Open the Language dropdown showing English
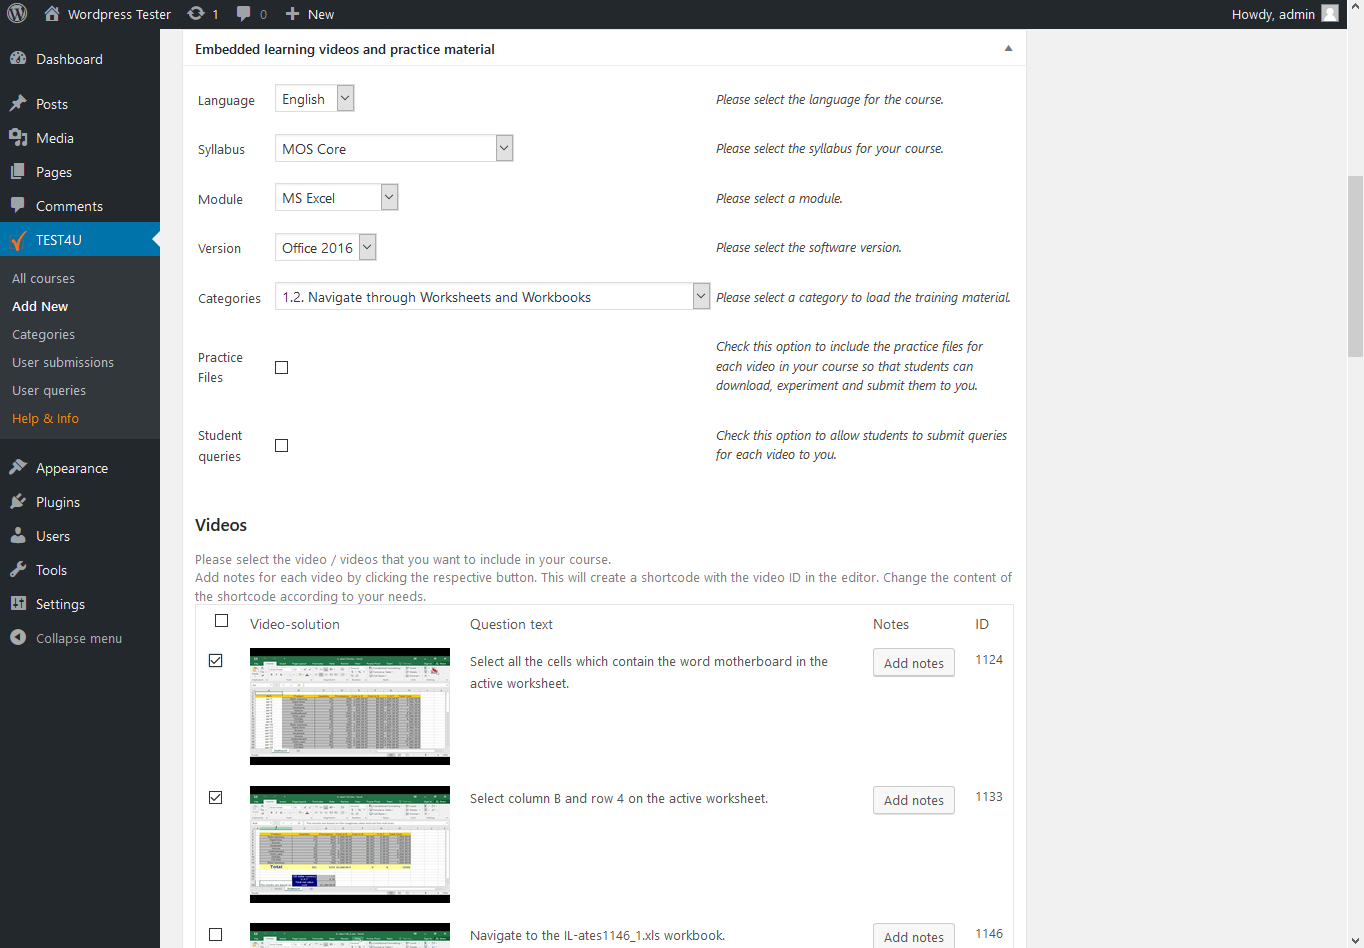1364x948 pixels. [315, 98]
